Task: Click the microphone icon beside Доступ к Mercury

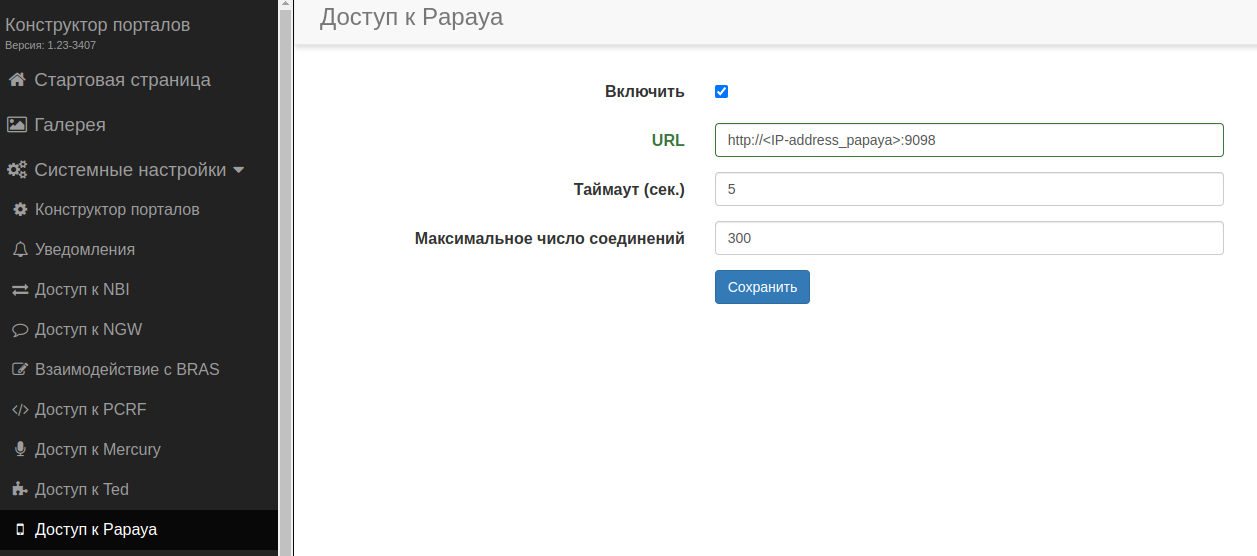Action: tap(19, 450)
